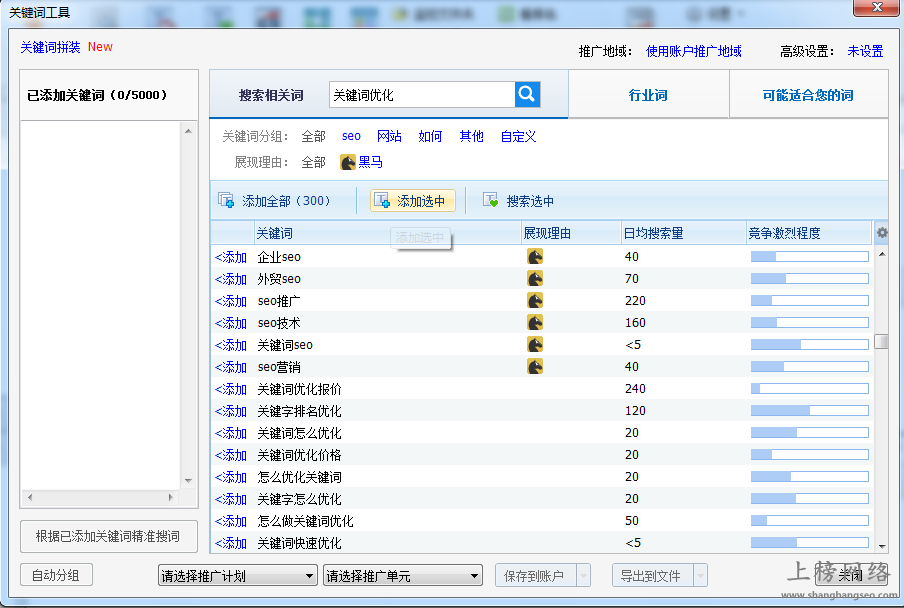Switch to the 可能适合您的词 tab
This screenshot has height=608, width=904.
pos(808,95)
